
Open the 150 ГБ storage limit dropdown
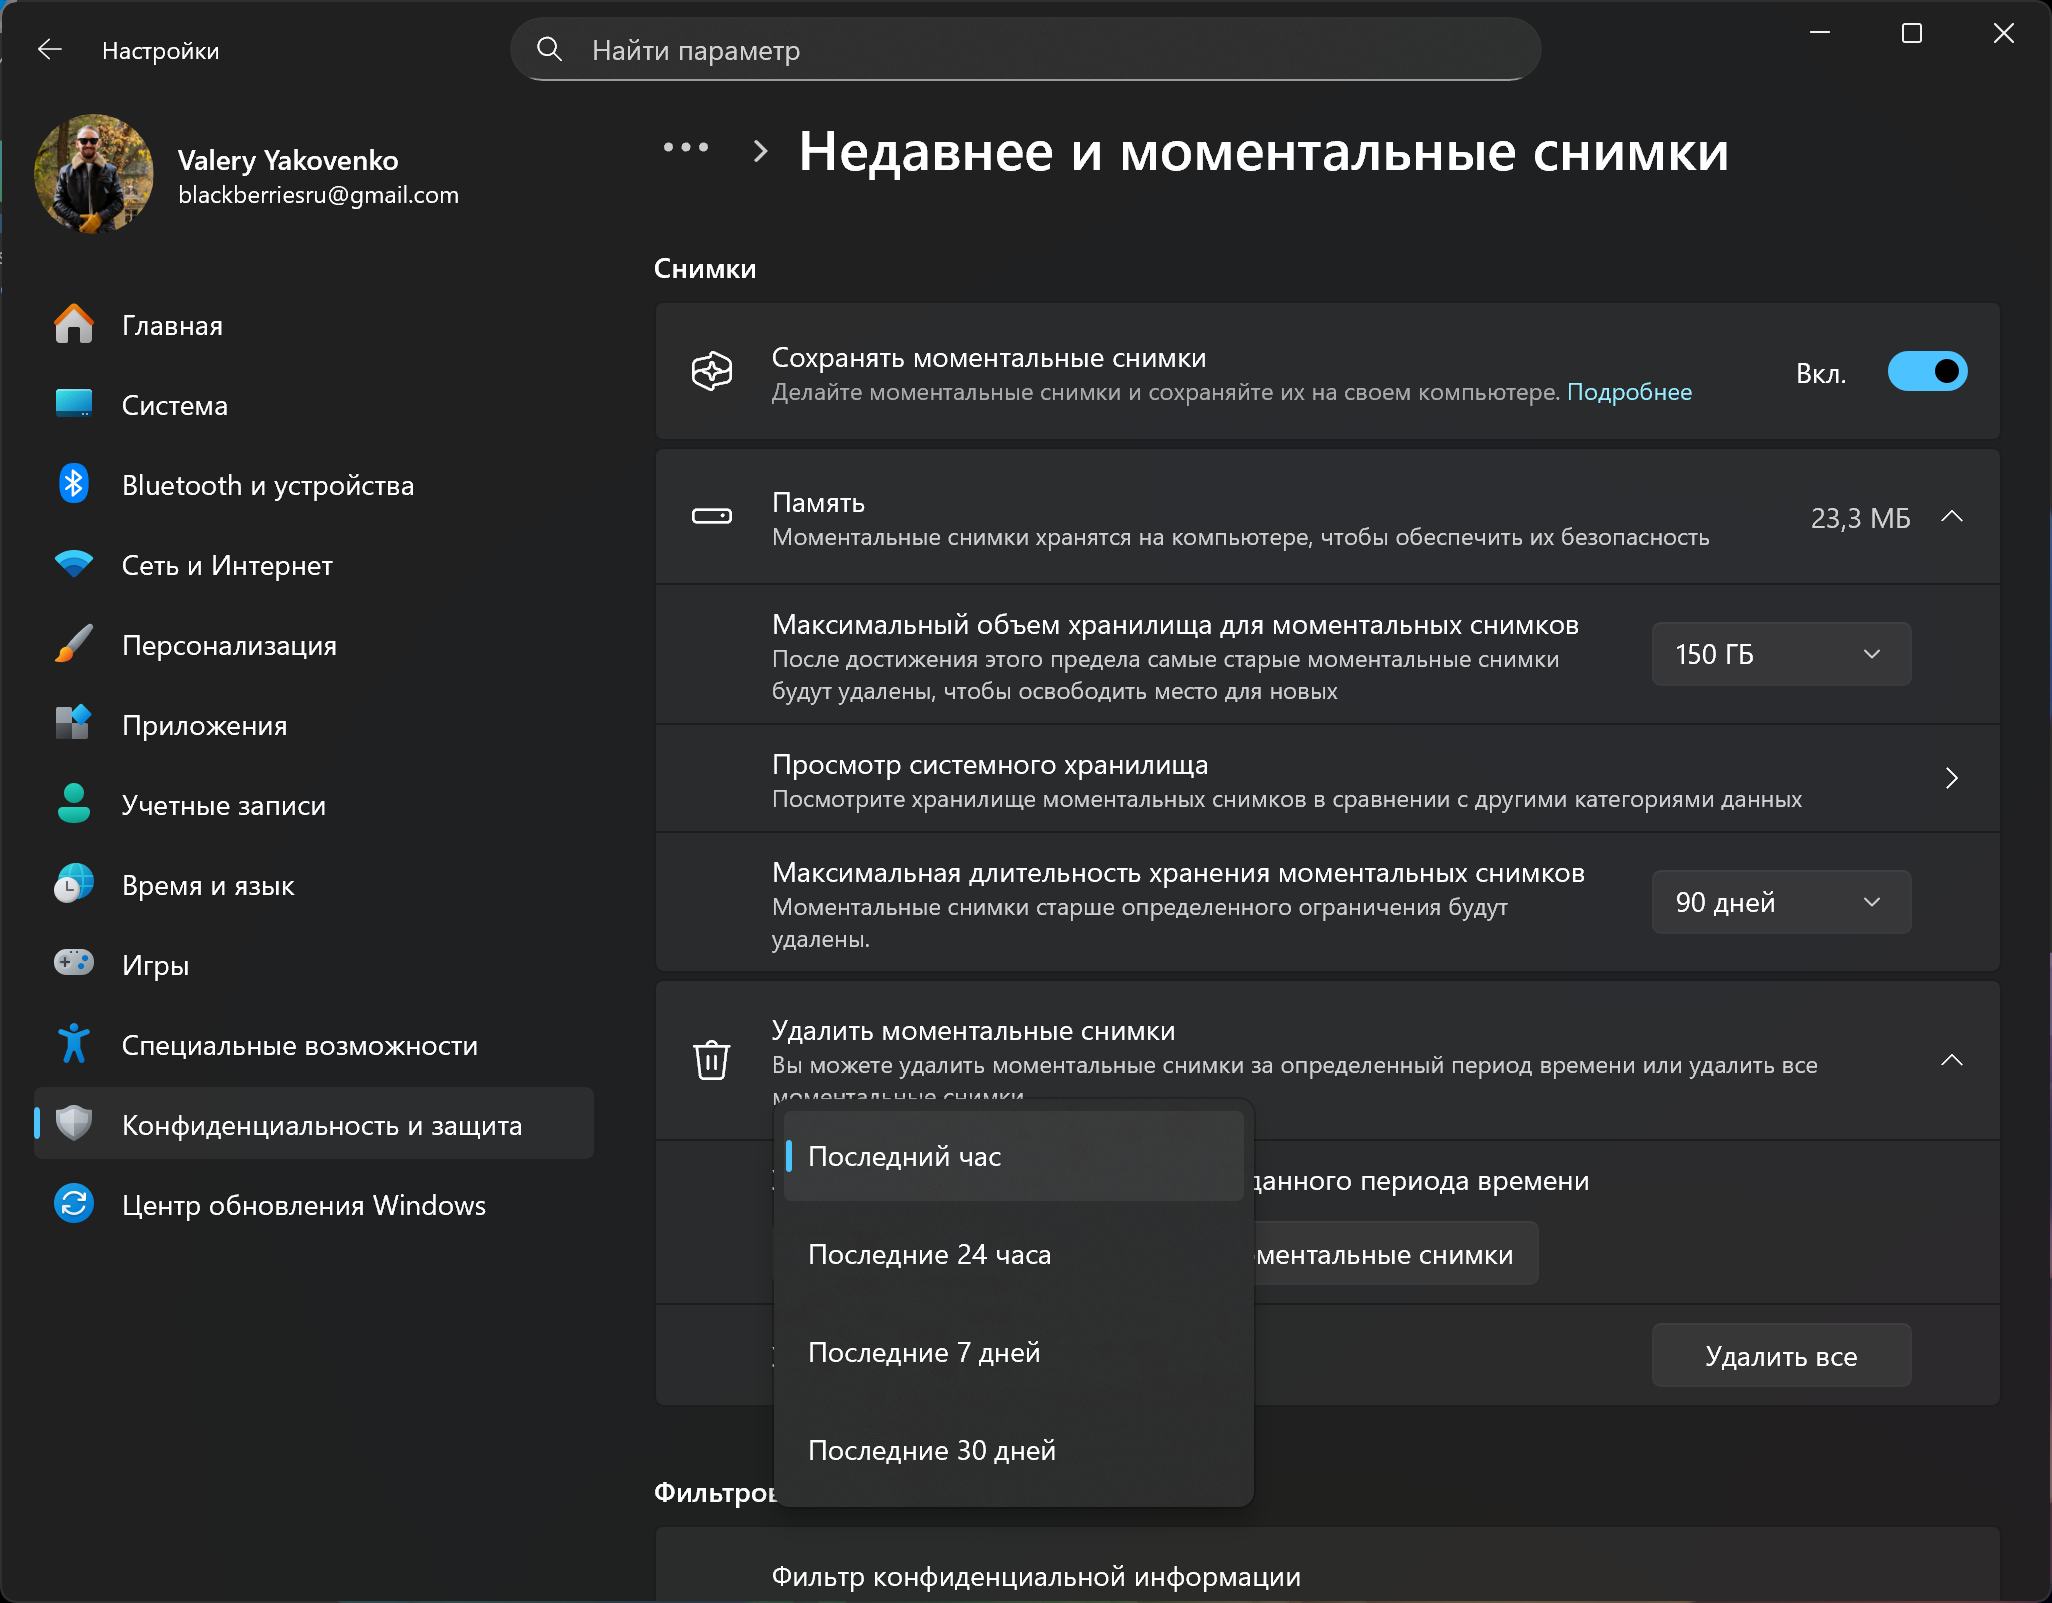click(x=1780, y=654)
